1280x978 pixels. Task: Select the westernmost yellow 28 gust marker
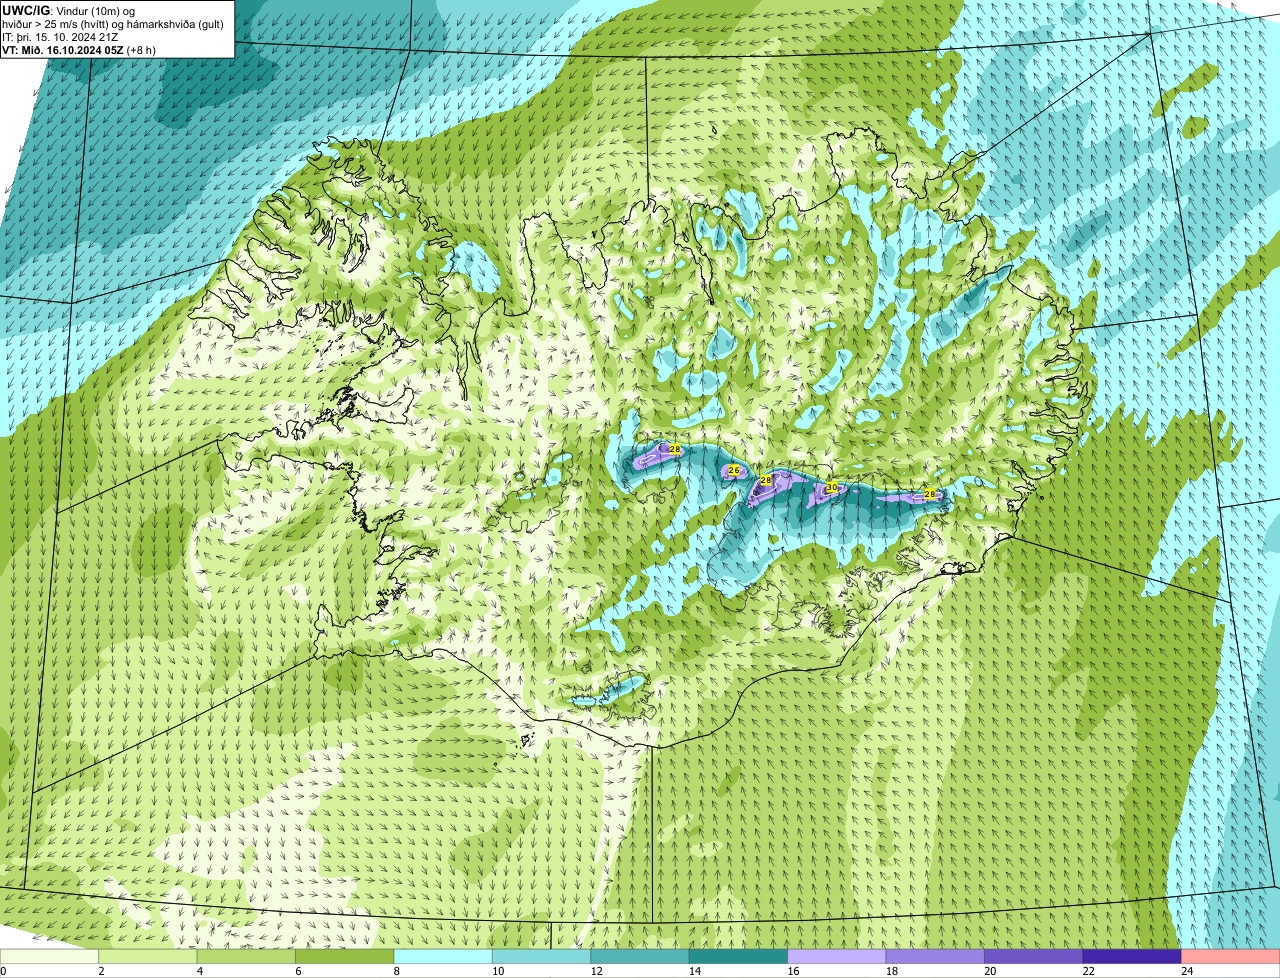[675, 450]
